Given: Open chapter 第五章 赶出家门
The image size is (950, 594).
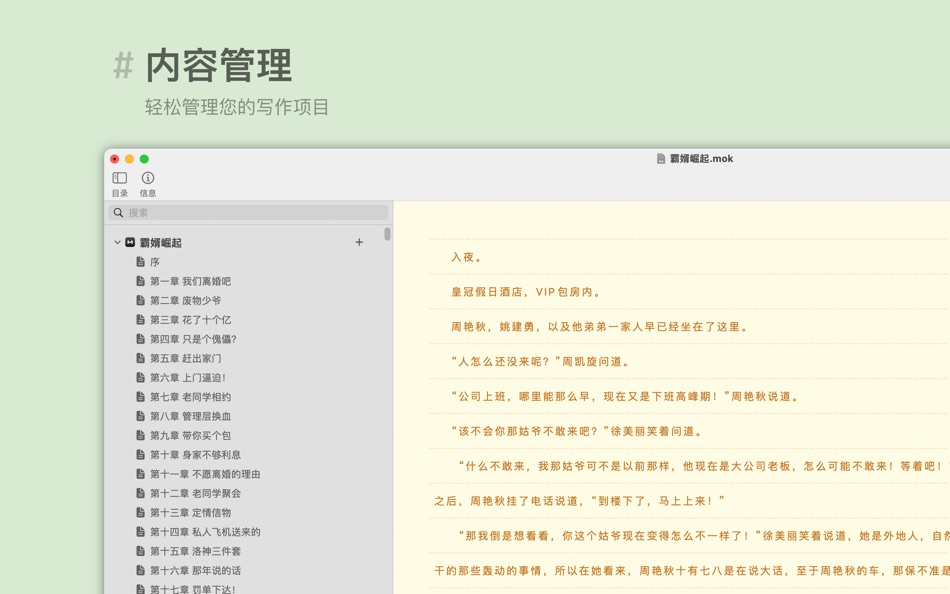Looking at the screenshot, I should [185, 358].
